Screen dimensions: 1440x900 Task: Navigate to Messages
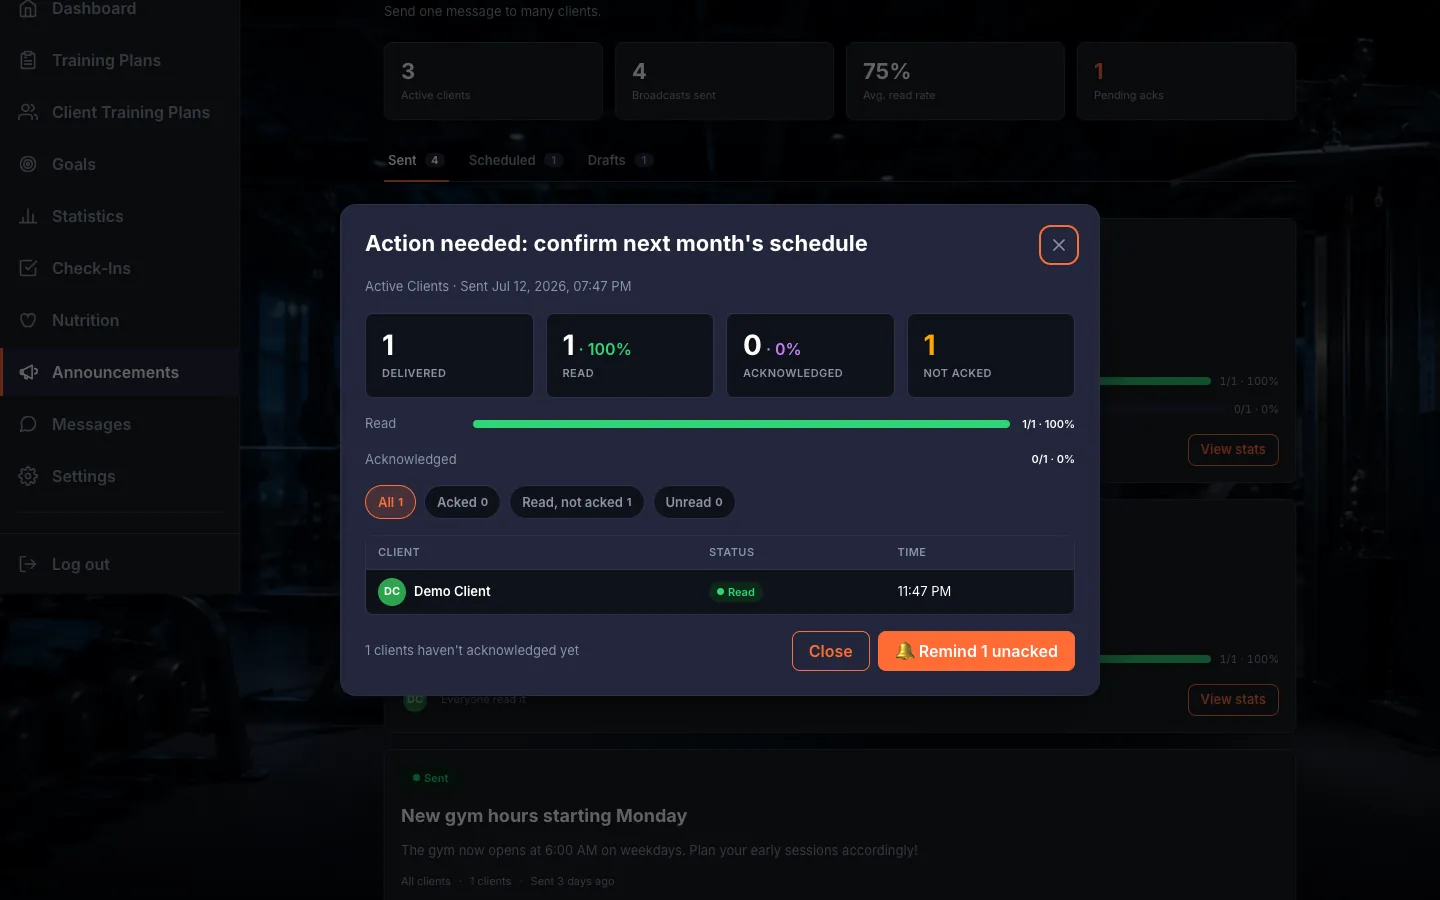pos(120,424)
